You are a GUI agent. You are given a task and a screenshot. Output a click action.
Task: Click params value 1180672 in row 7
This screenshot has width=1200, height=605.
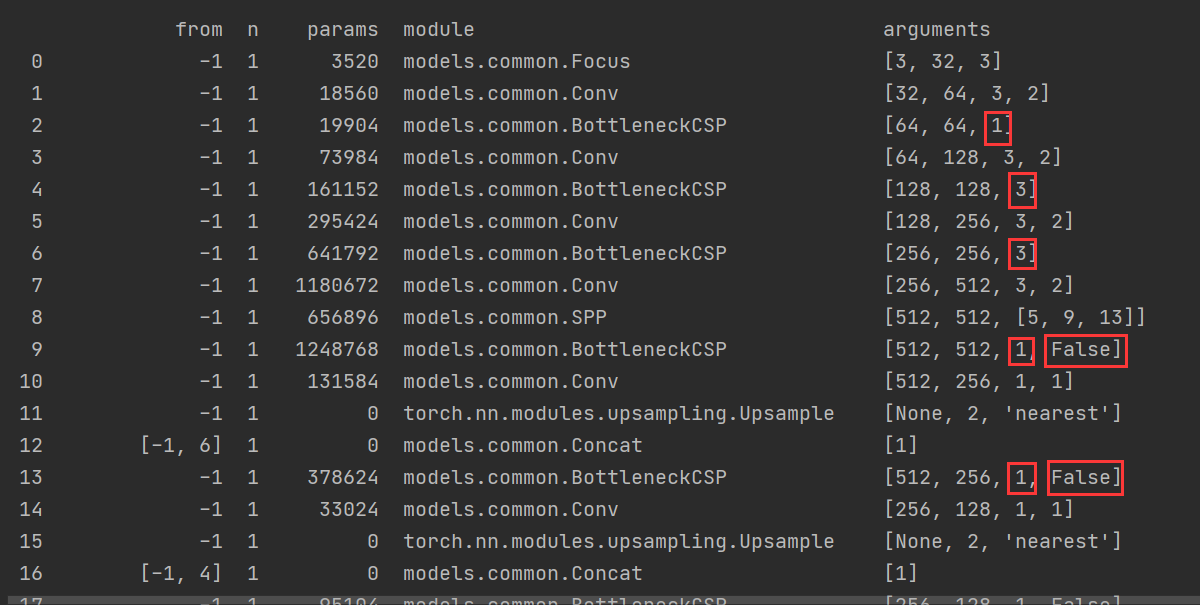[337, 286]
